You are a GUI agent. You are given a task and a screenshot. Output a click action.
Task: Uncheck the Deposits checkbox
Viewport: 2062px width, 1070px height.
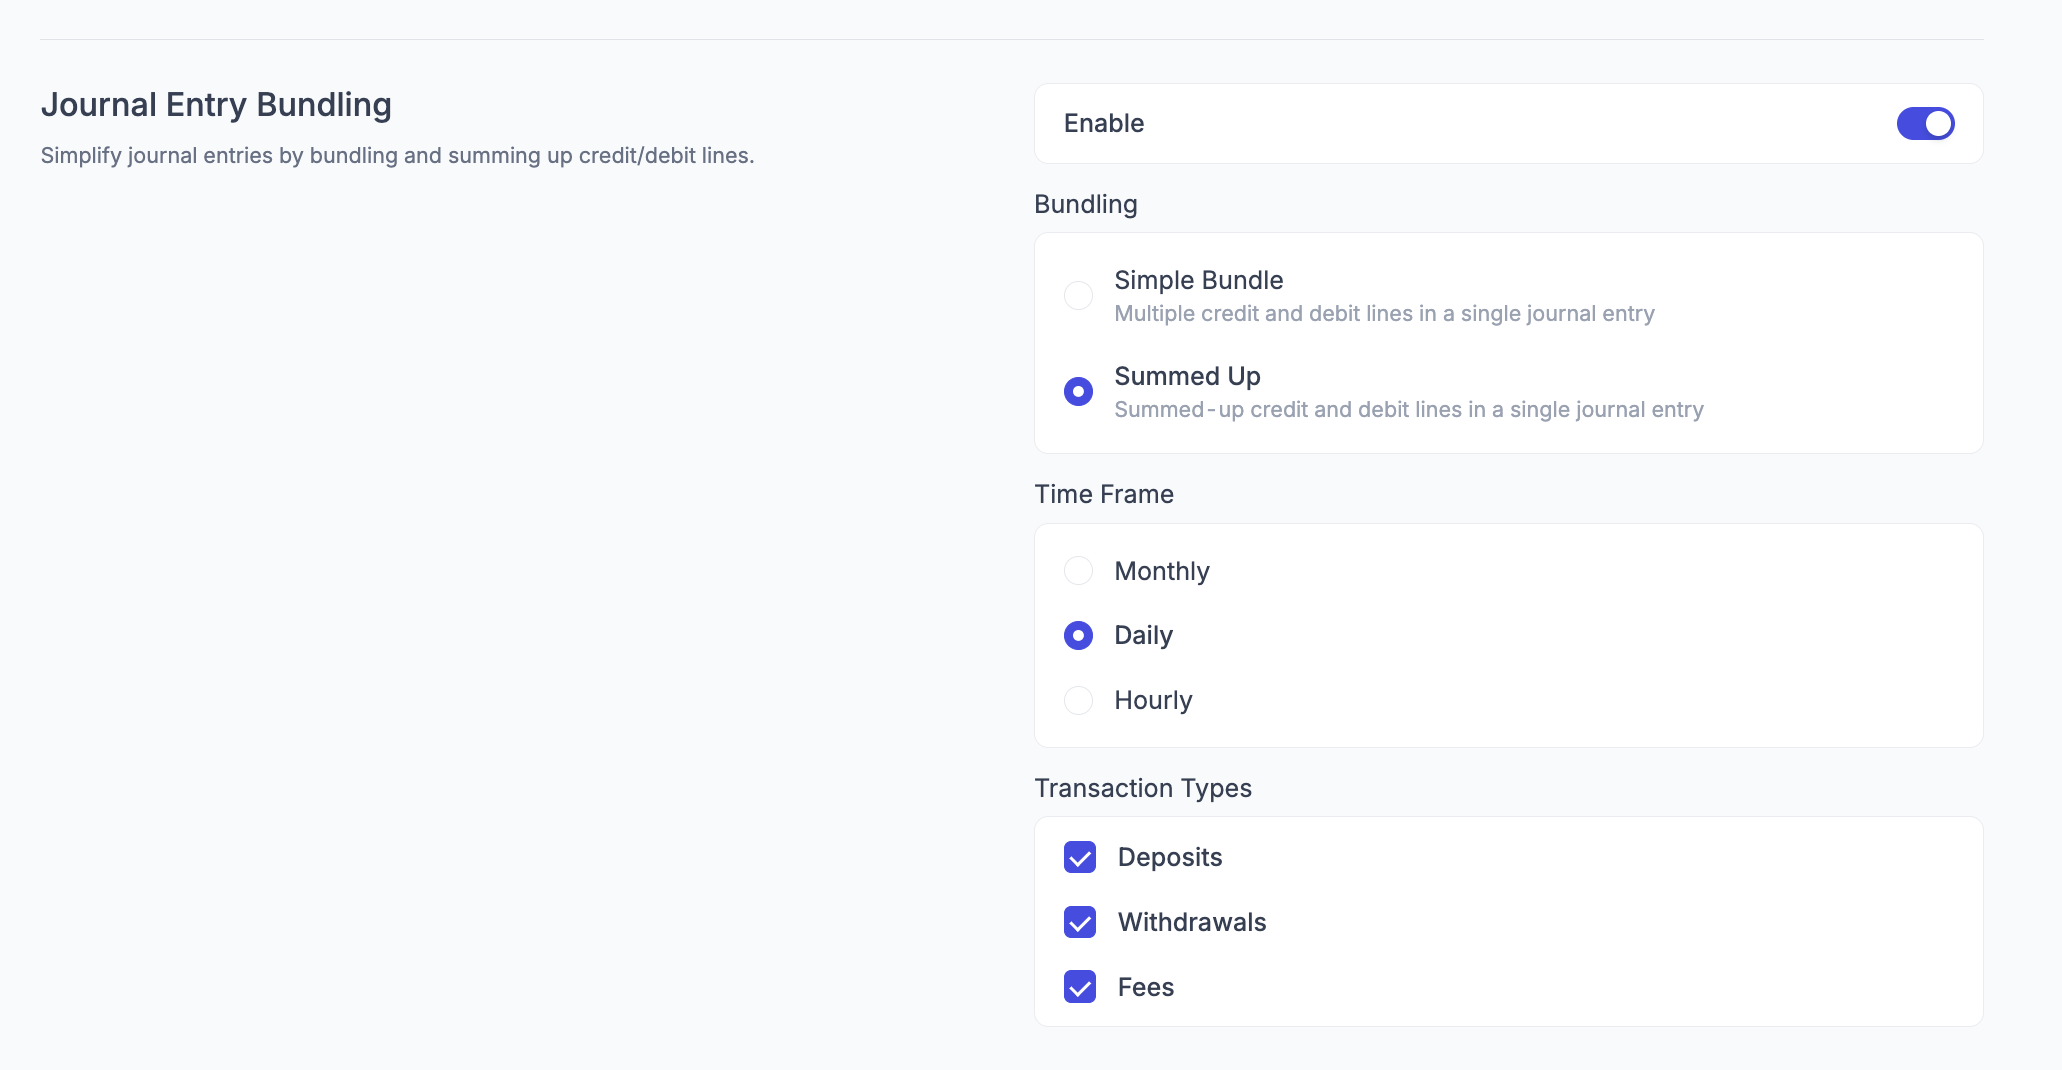[1080, 857]
